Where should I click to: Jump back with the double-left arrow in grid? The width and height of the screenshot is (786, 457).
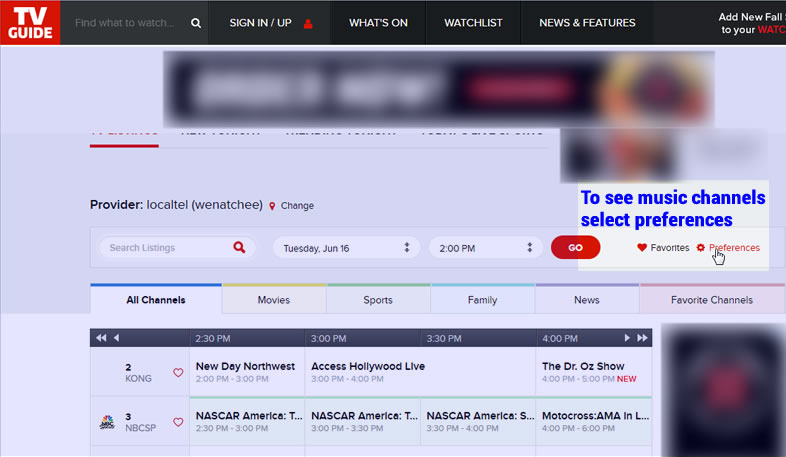tap(101, 338)
